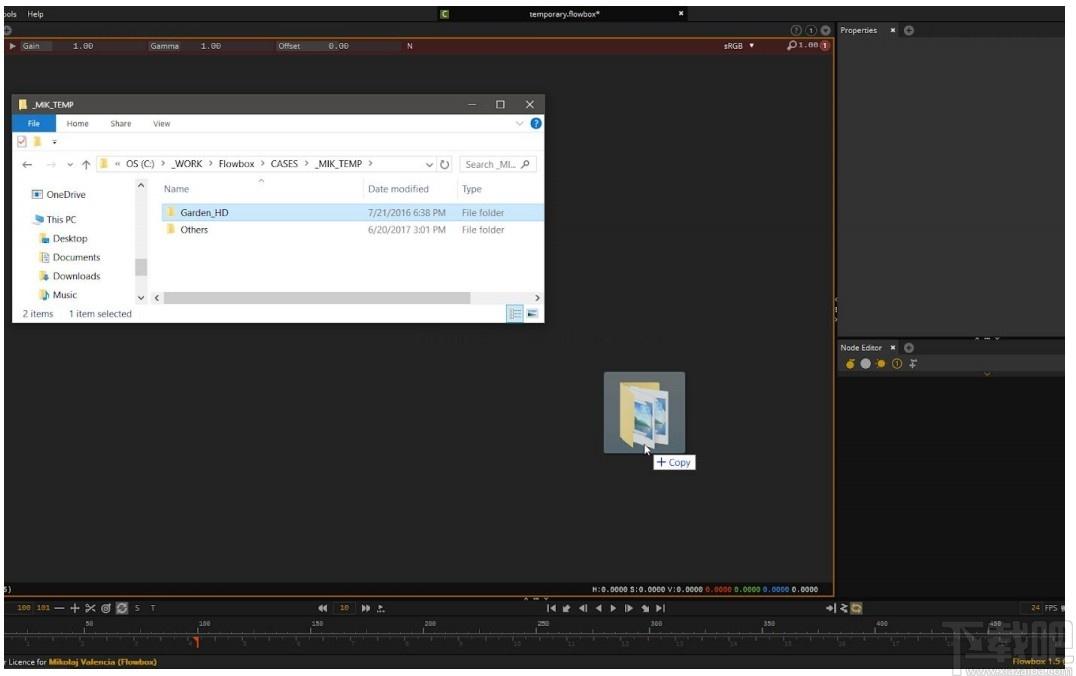Go up one folder level in Explorer
Image resolution: width=1076 pixels, height=676 pixels.
[86, 164]
